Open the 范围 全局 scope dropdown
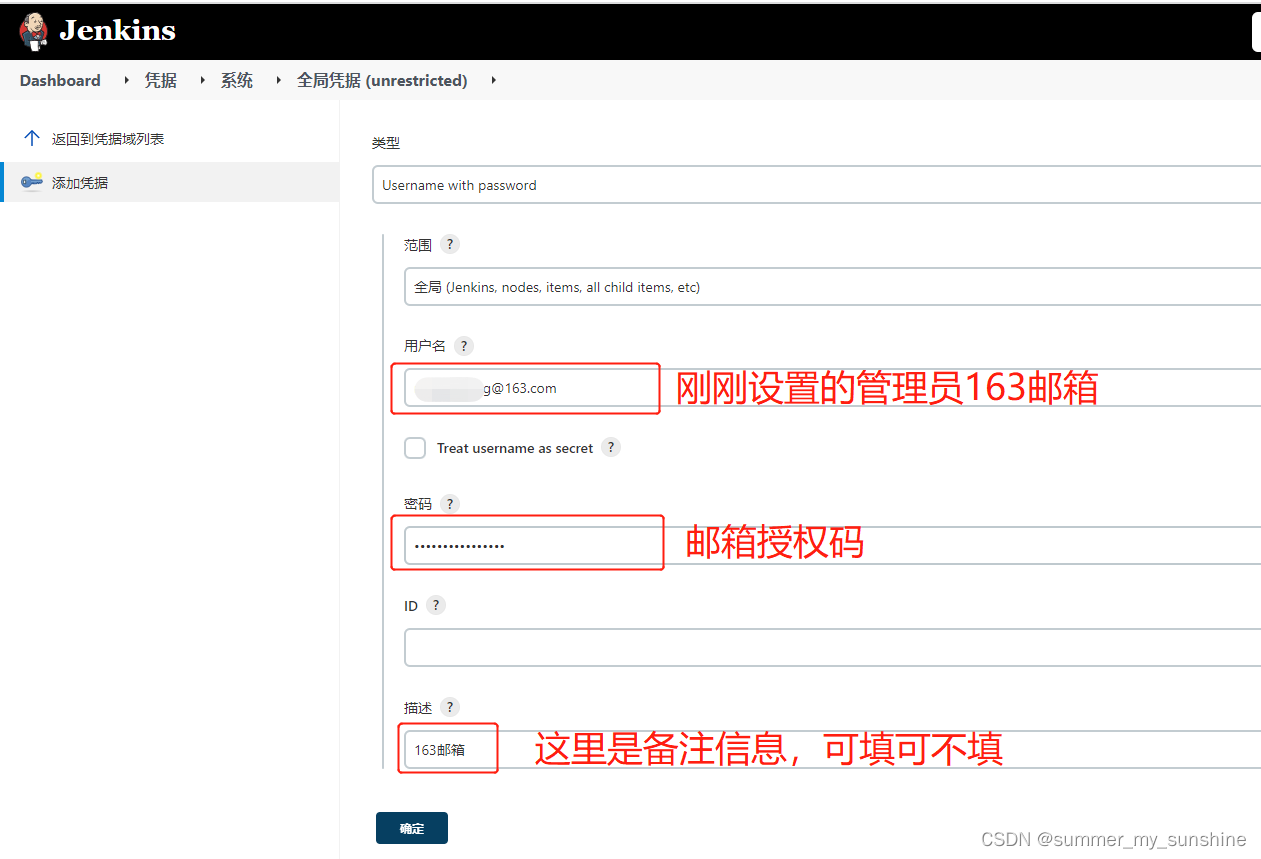 click(832, 287)
